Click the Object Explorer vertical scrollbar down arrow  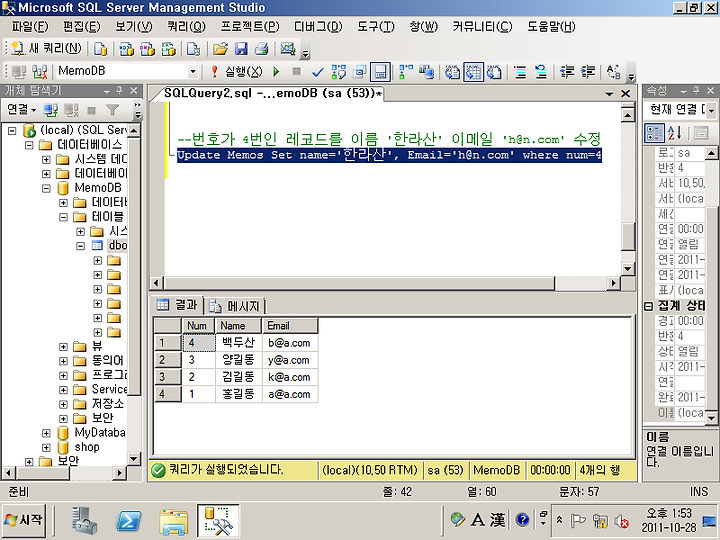tap(134, 458)
